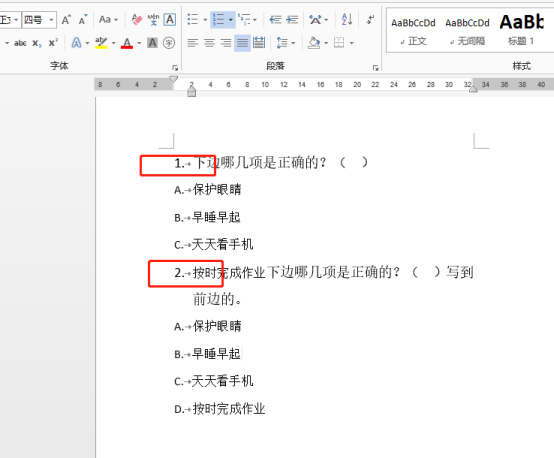554x458 pixels.
Task: Align text right
Action: (226, 43)
